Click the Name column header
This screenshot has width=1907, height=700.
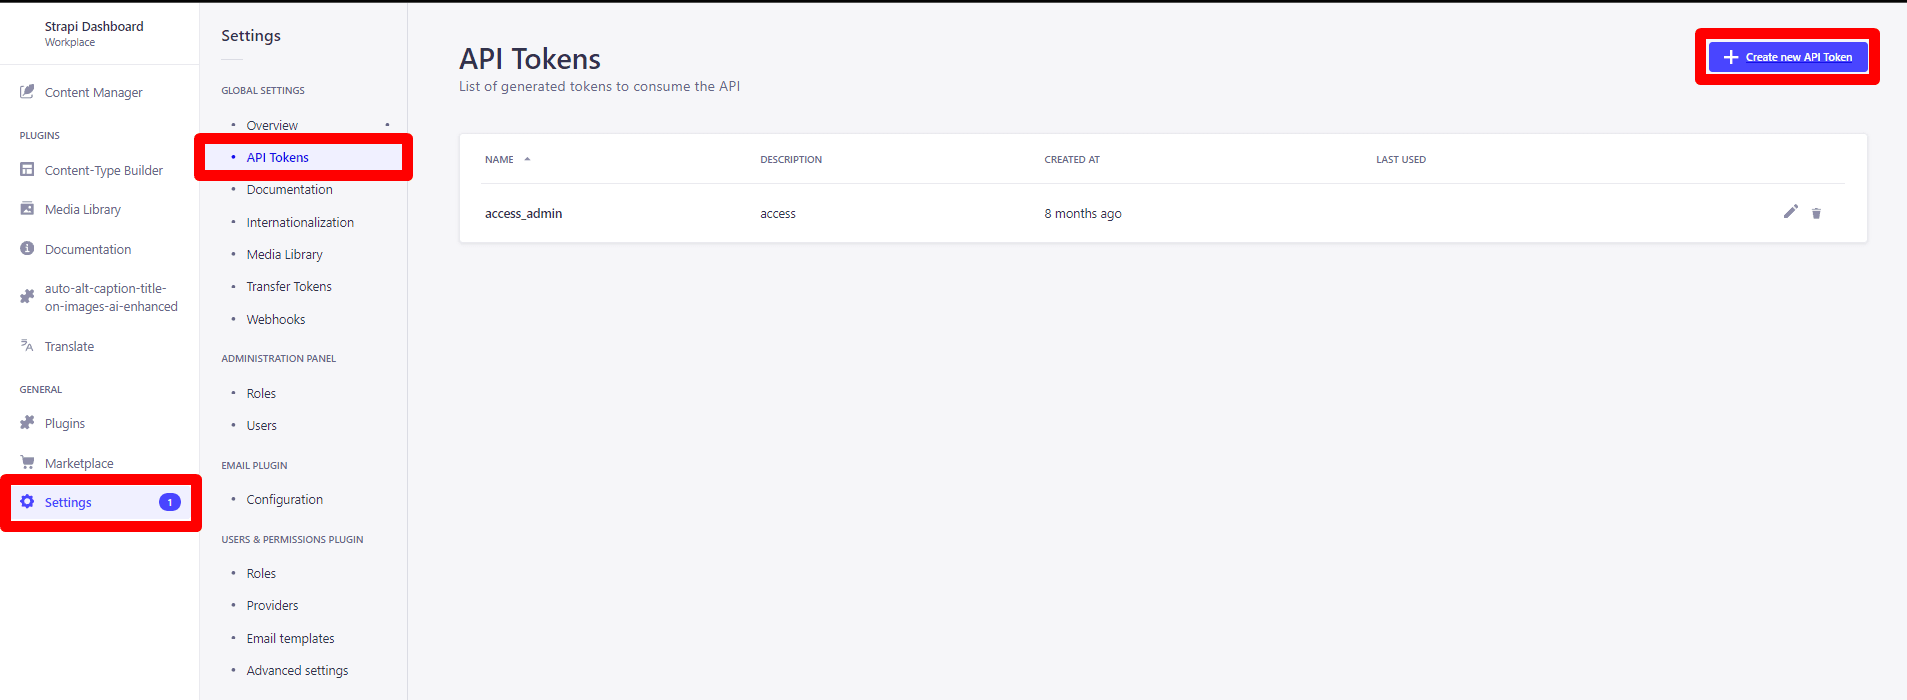[x=499, y=159]
